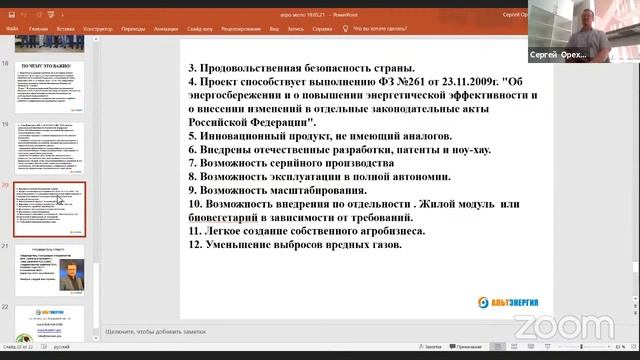
Task: Start Slide Show from status bar icon
Action: tap(548, 347)
